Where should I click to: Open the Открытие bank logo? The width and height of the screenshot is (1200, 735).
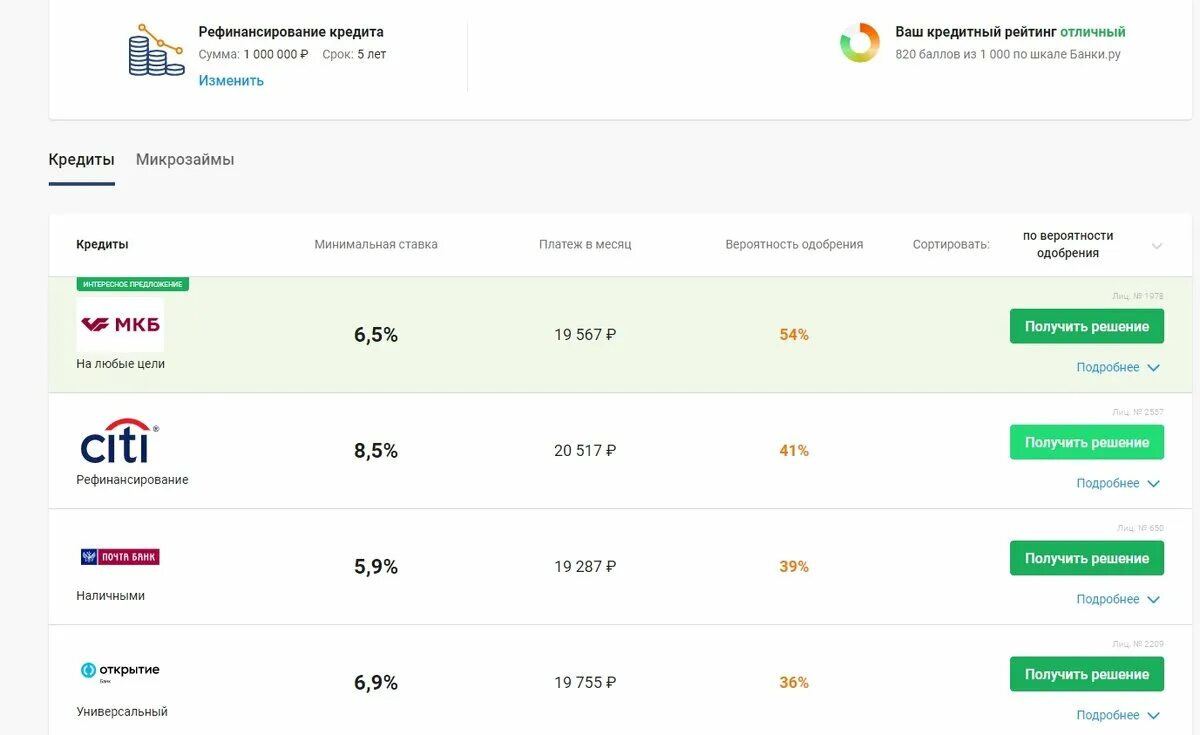pyautogui.click(x=120, y=671)
